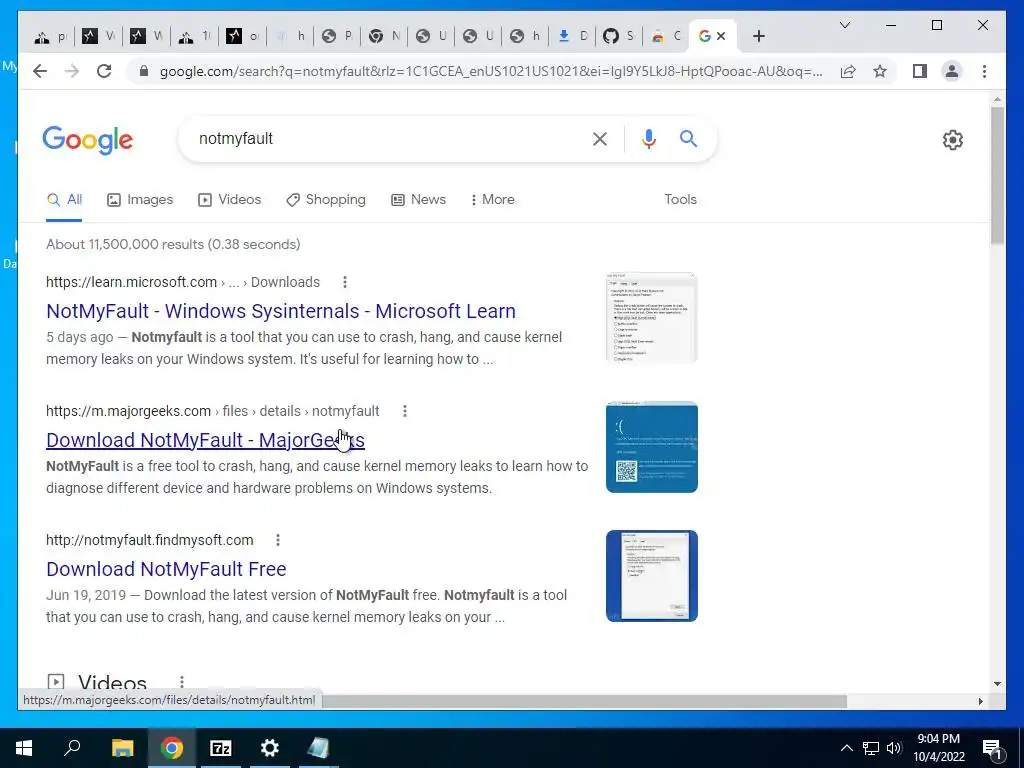Switch to the Chrome Web Store tab
This screenshot has width=1024, height=768.
coord(666,37)
